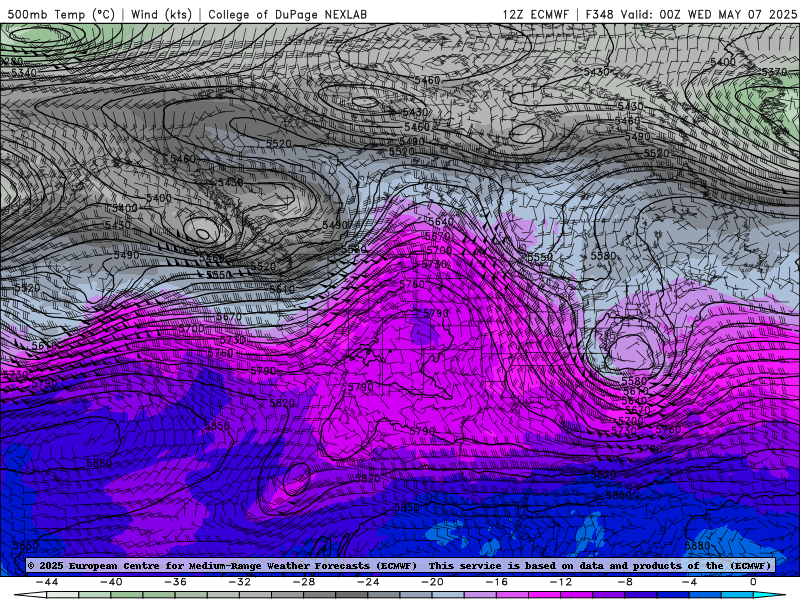The width and height of the screenshot is (800, 600).
Task: Click the ECMWF copyright notice banner
Action: tap(399, 565)
